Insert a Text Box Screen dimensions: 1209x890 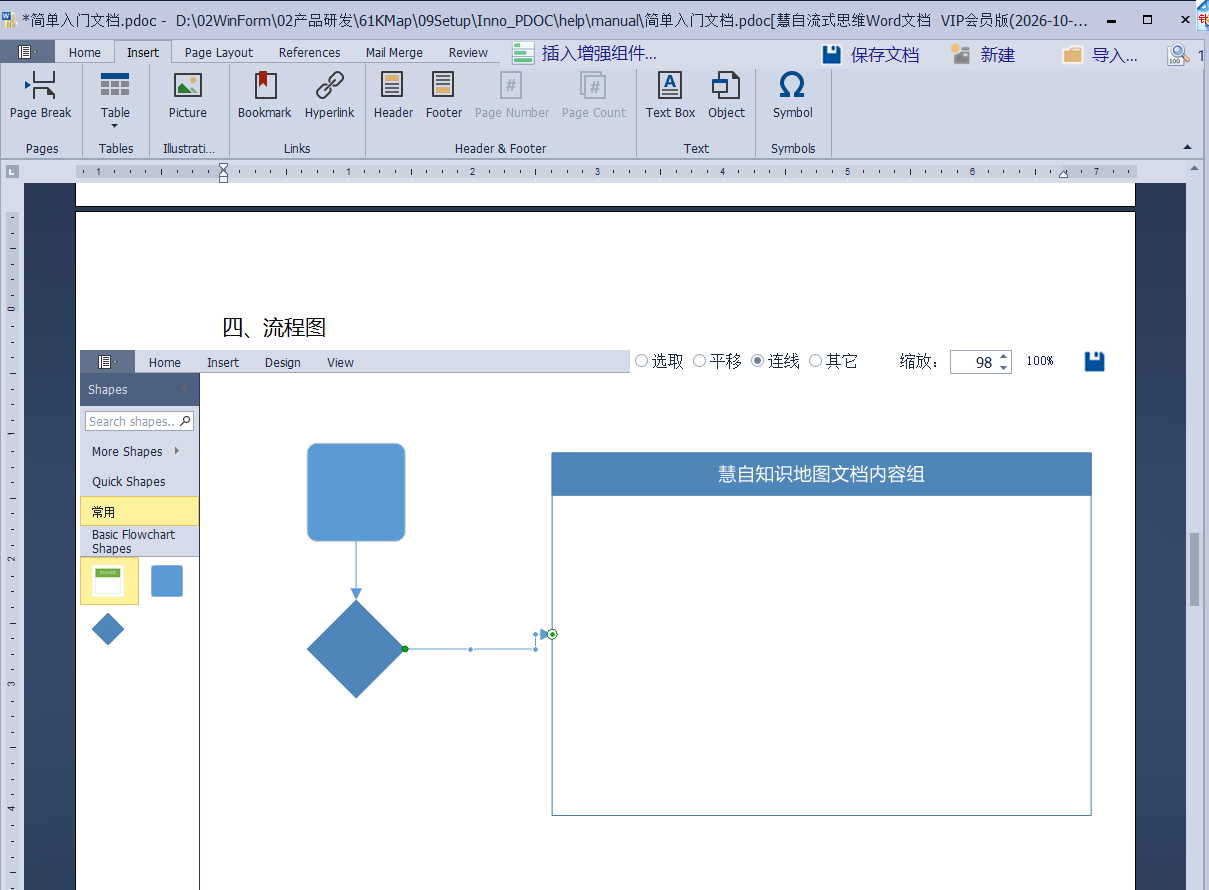[670, 96]
